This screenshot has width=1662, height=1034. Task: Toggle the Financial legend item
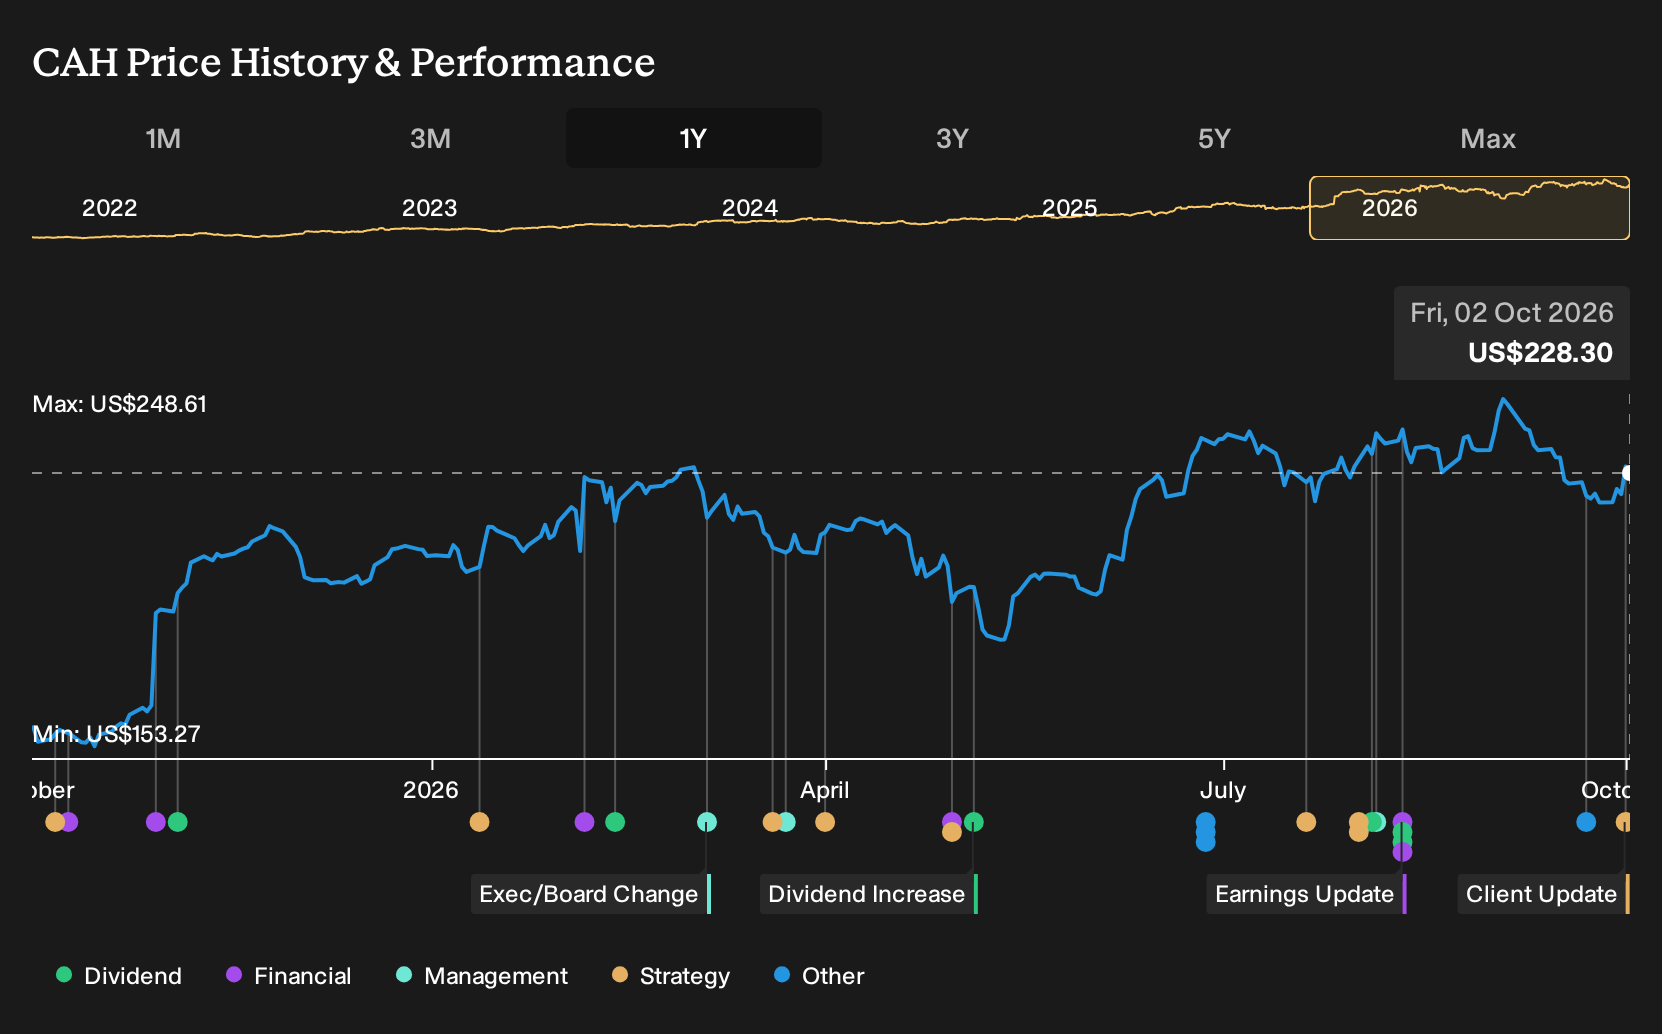(x=289, y=976)
